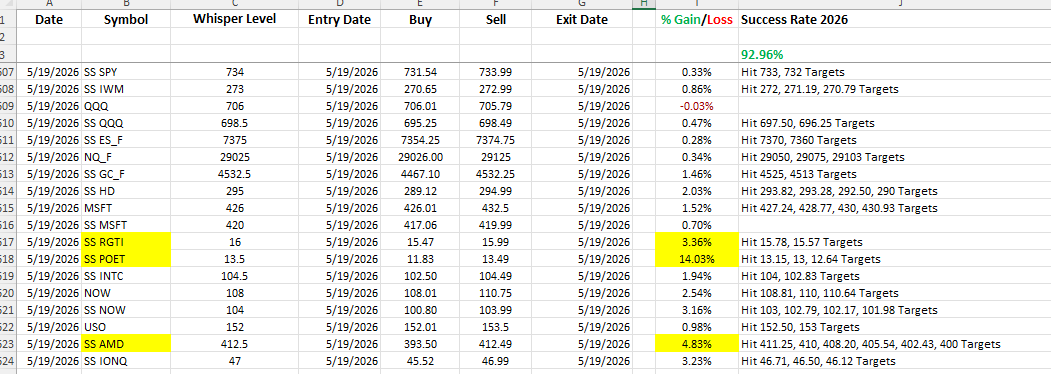1051x374 pixels.
Task: Click the red -0.03% loss cell
Action: [x=697, y=106]
